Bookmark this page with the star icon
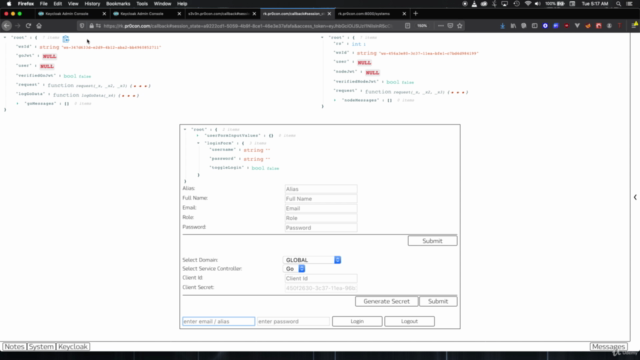The width and height of the screenshot is (640, 360). click(460, 26)
